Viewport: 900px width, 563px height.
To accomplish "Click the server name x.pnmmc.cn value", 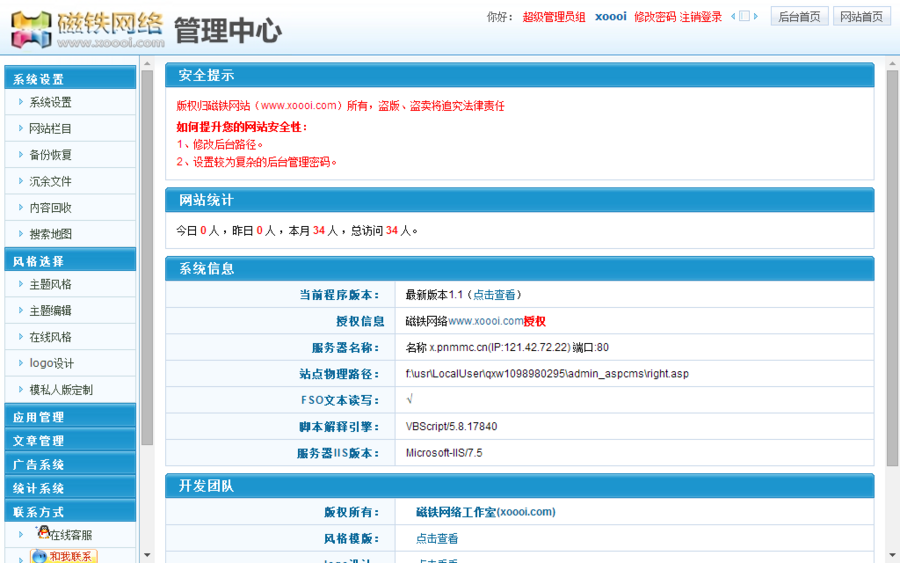I will point(507,348).
